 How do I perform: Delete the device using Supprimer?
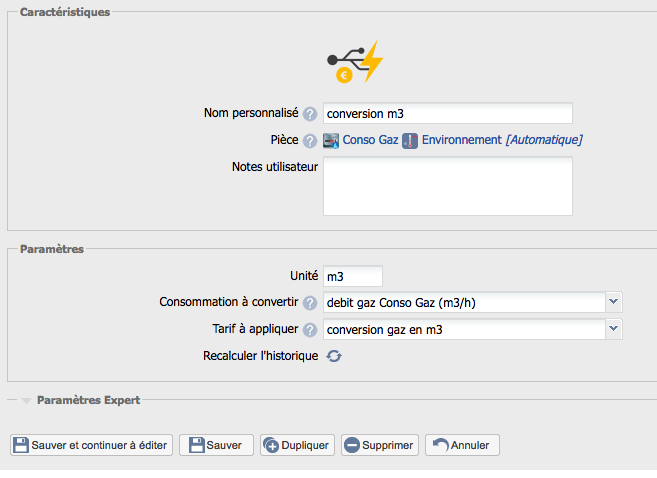378,445
